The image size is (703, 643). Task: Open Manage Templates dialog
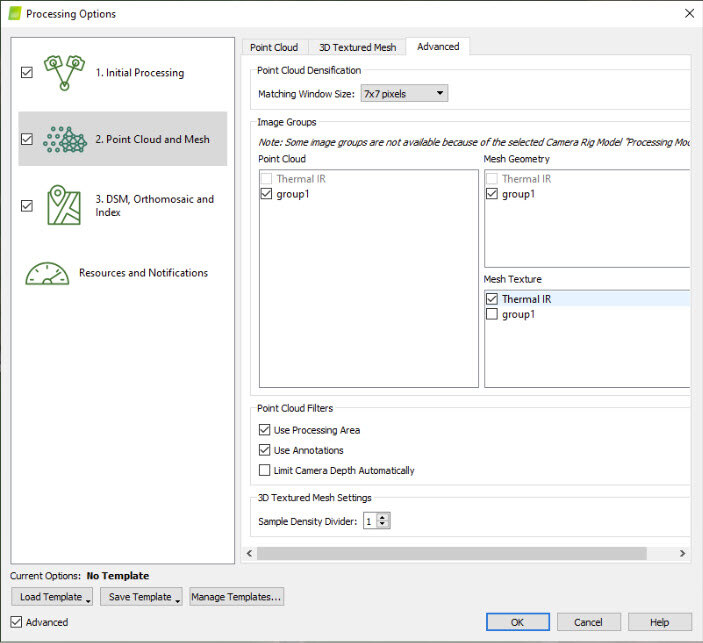237,597
